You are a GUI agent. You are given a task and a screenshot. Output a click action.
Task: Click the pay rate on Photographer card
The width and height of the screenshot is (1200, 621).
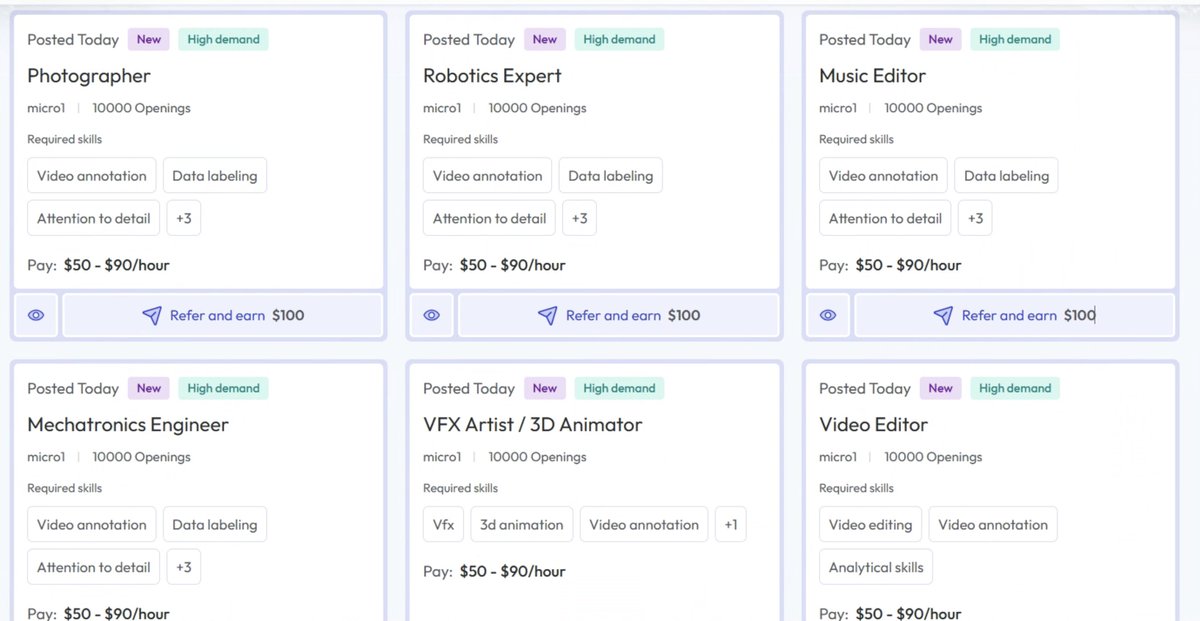click(116, 265)
